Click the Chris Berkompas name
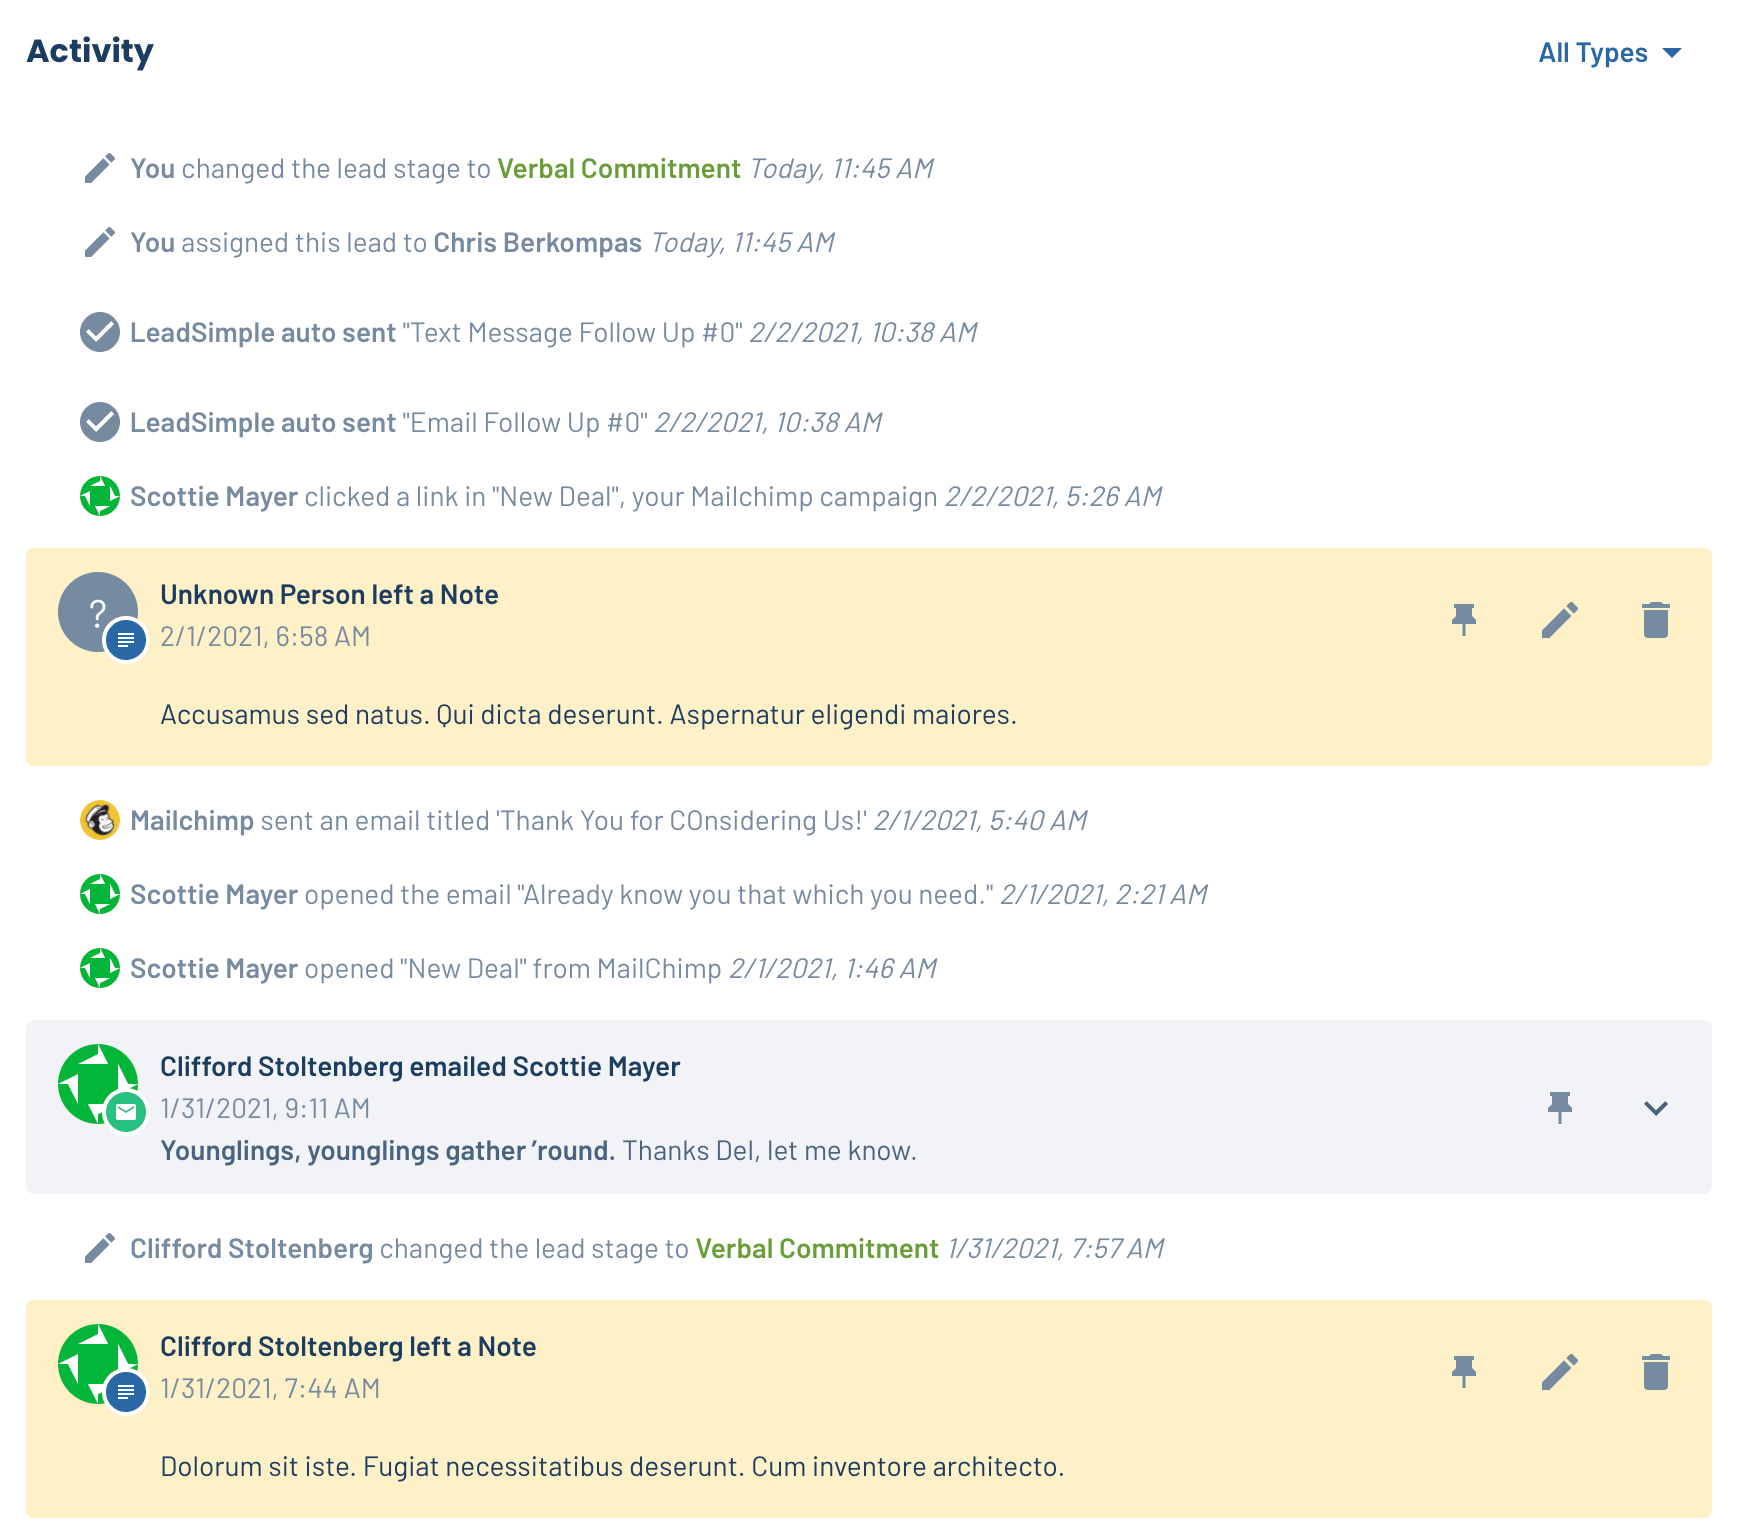 [x=538, y=243]
